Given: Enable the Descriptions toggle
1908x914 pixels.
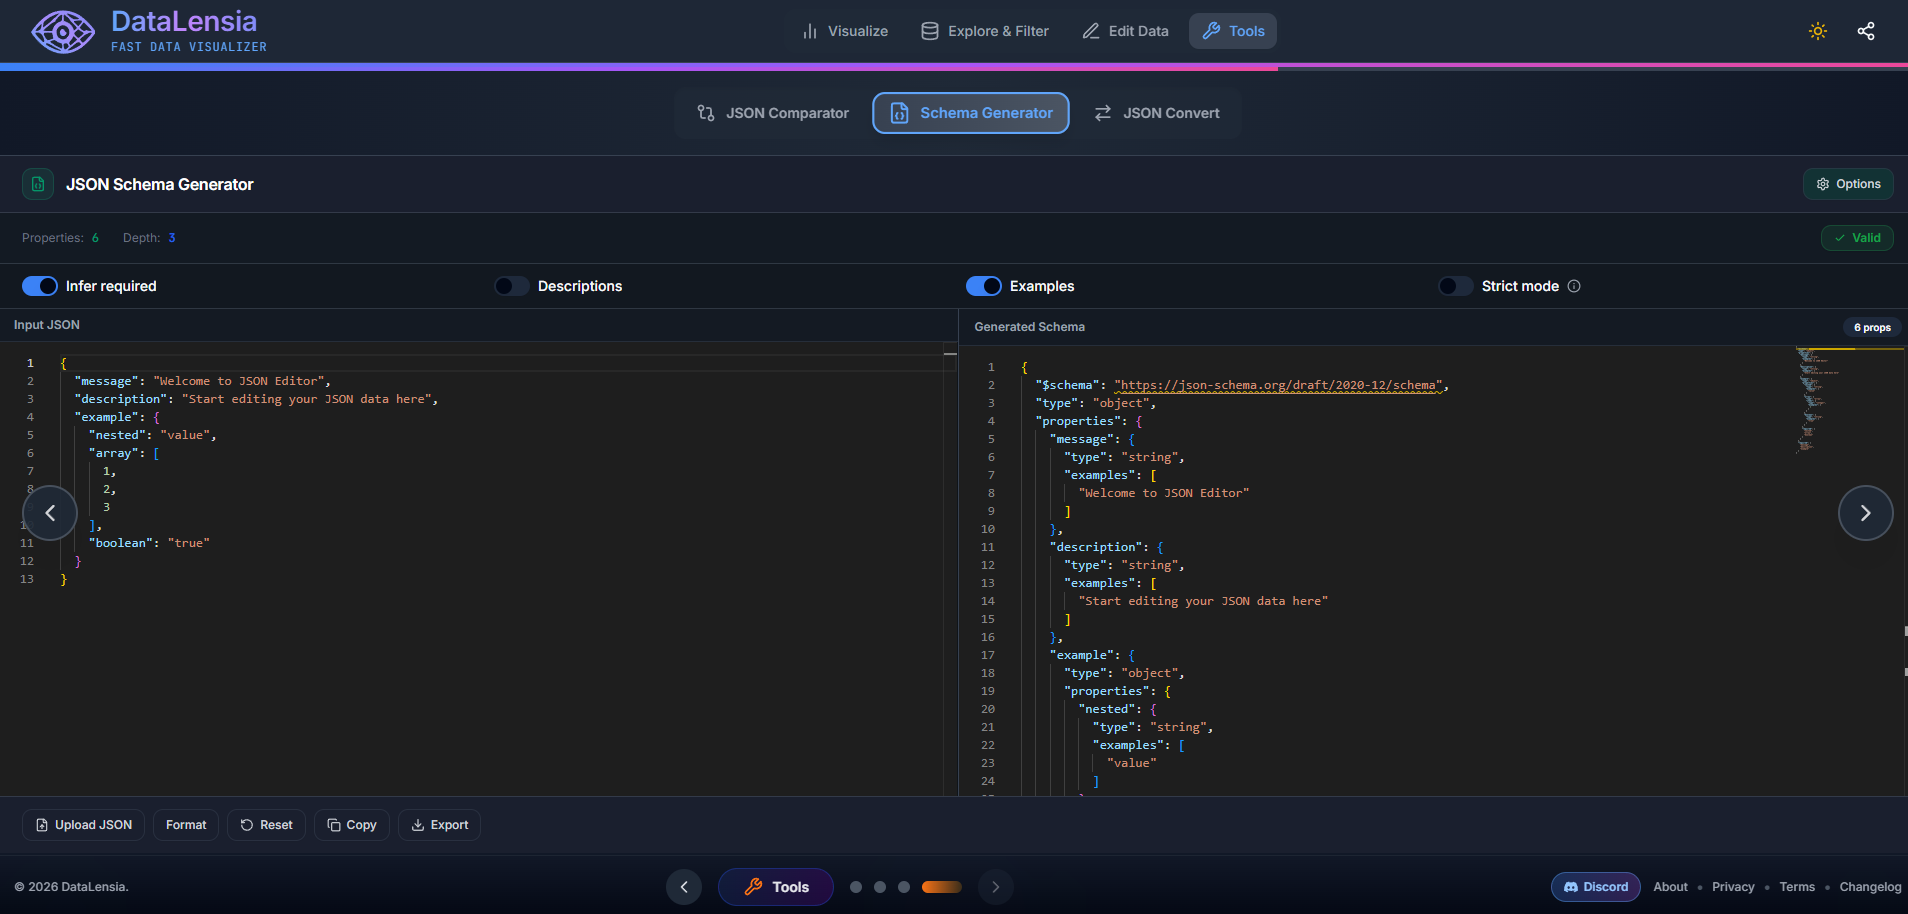Looking at the screenshot, I should (512, 286).
